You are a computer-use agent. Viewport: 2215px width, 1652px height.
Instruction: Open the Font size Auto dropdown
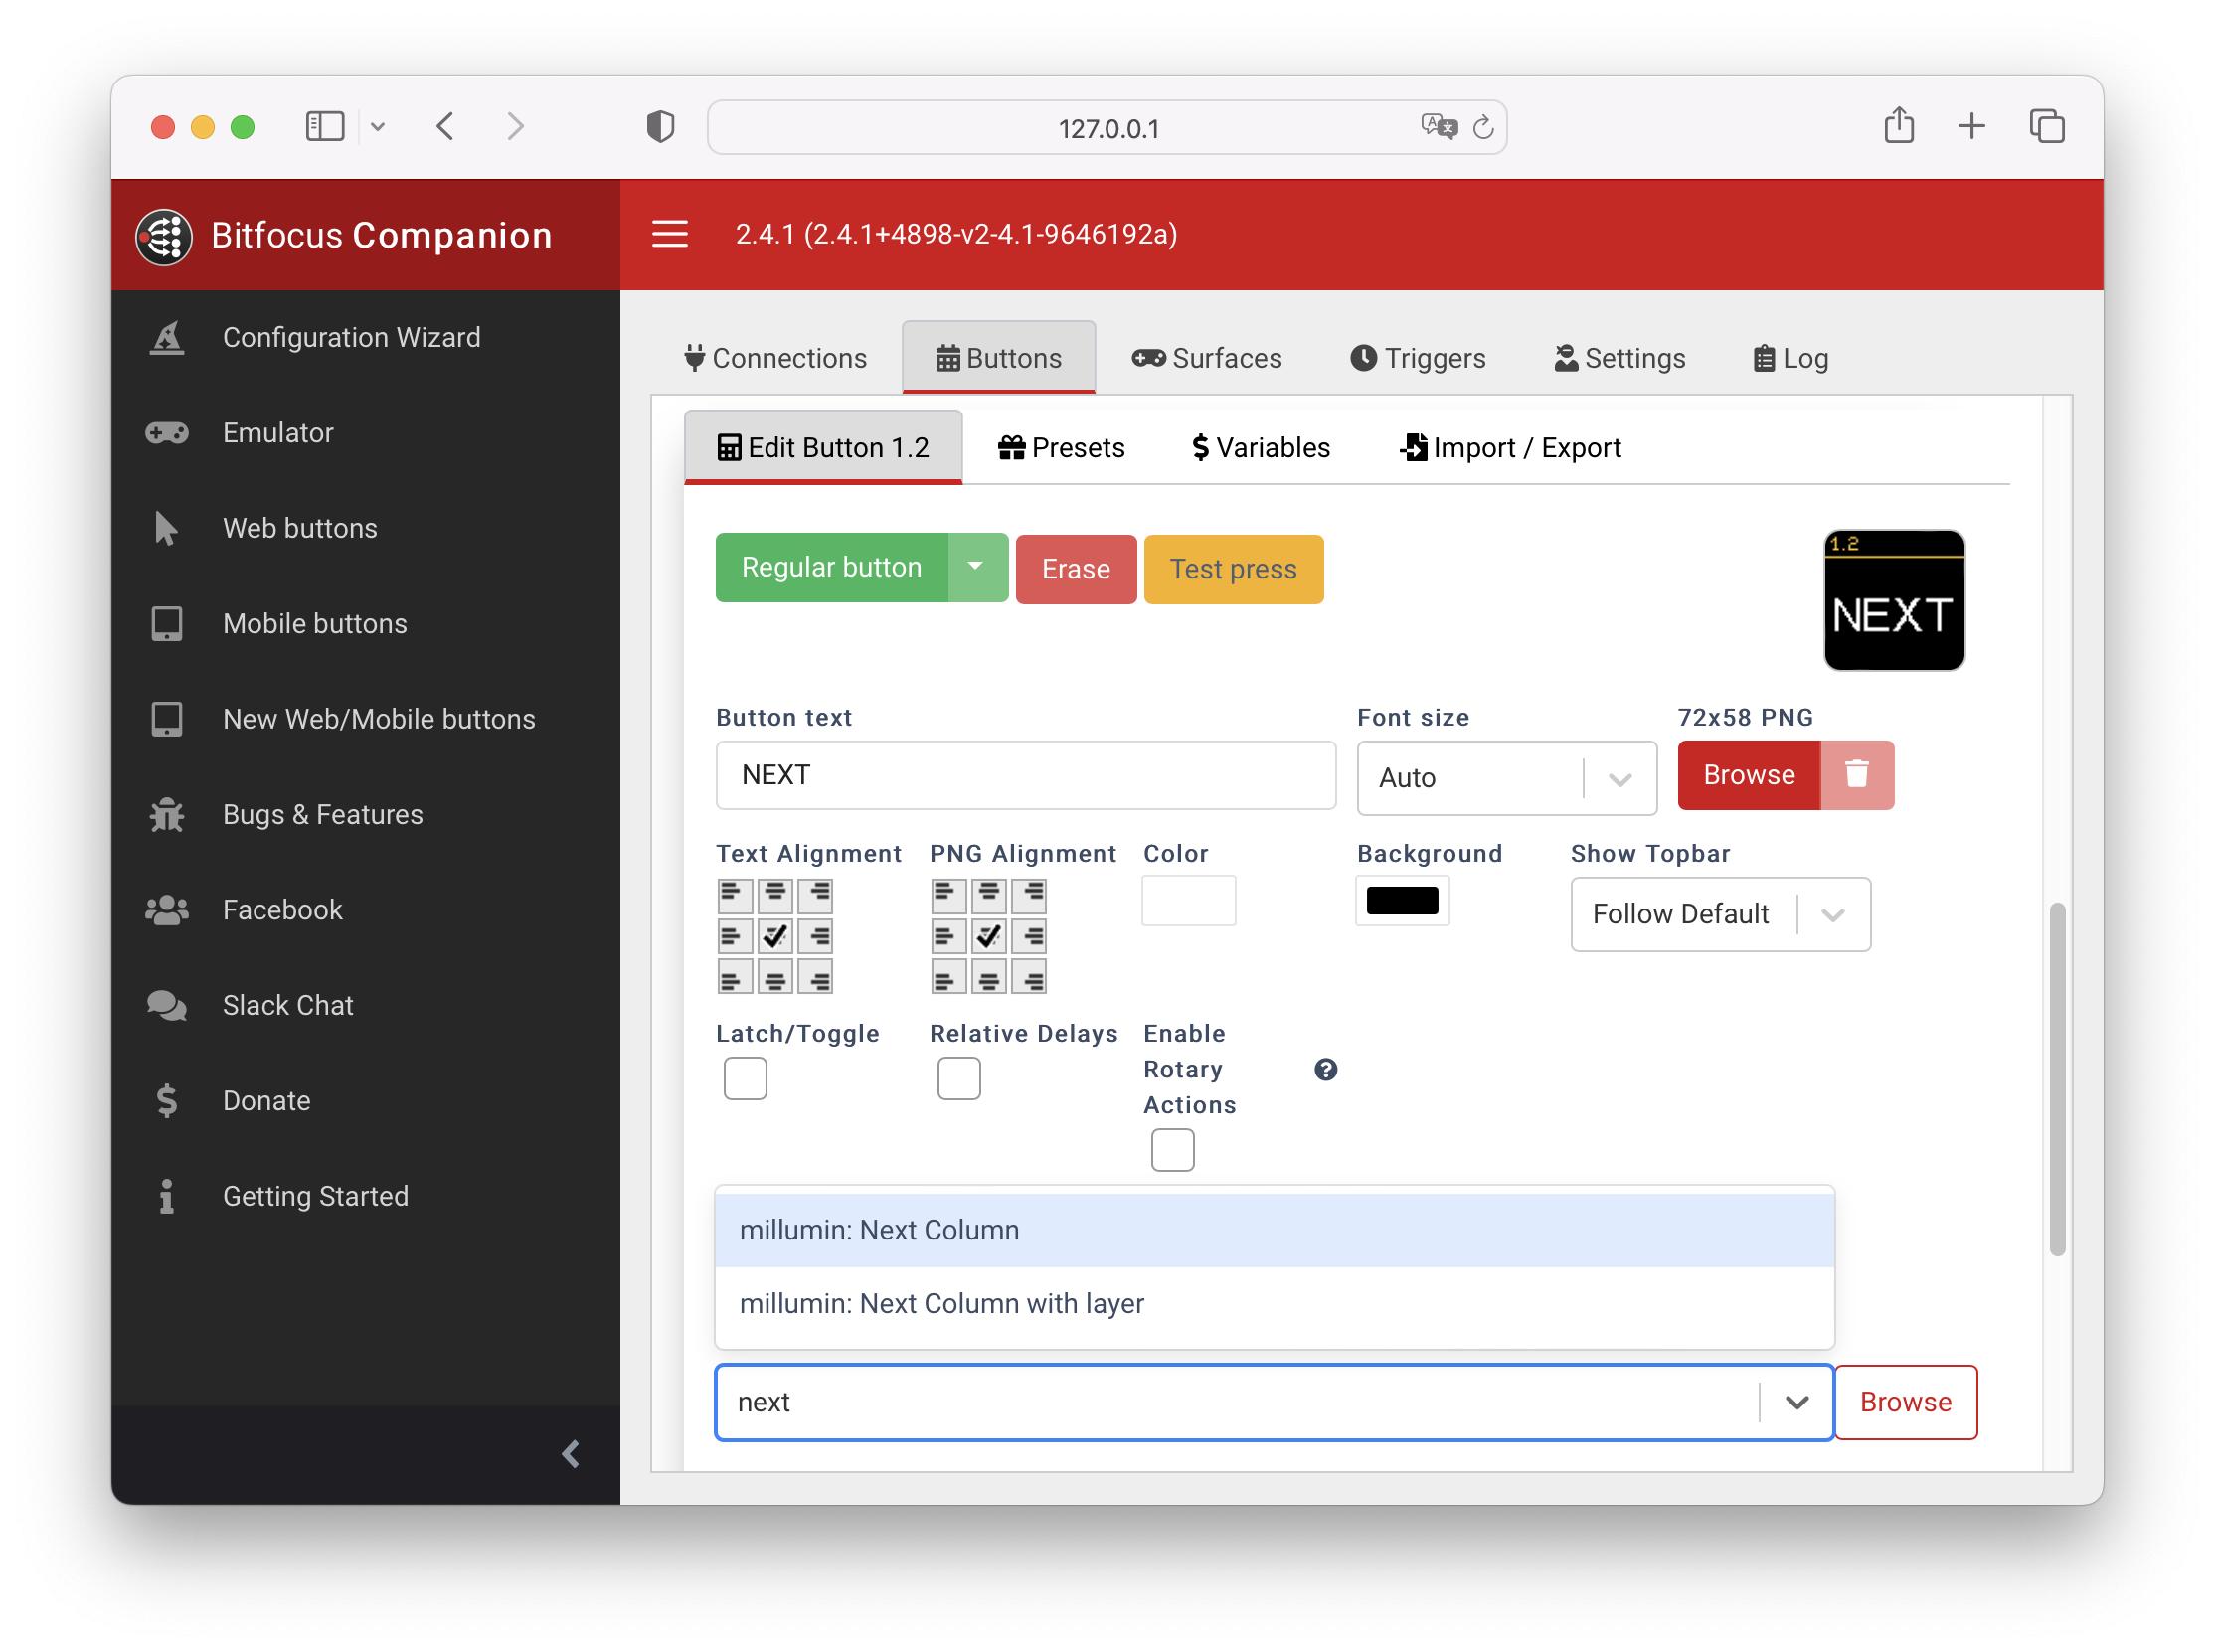click(x=1505, y=778)
